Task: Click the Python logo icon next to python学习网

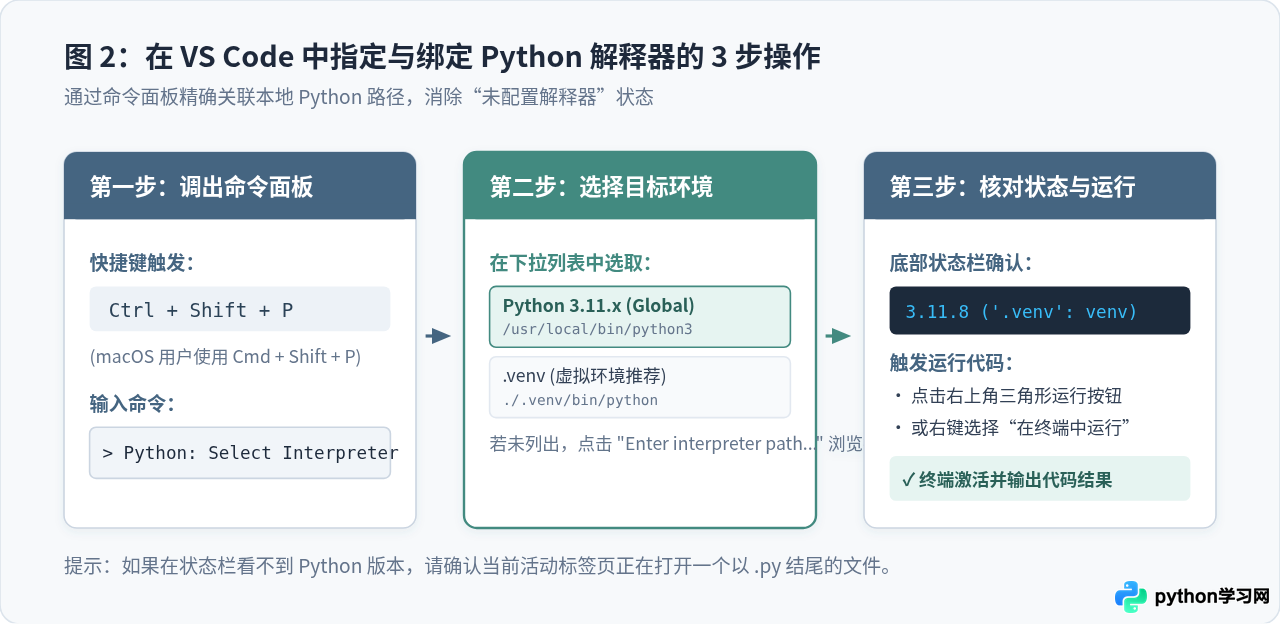Action: [x=1131, y=597]
